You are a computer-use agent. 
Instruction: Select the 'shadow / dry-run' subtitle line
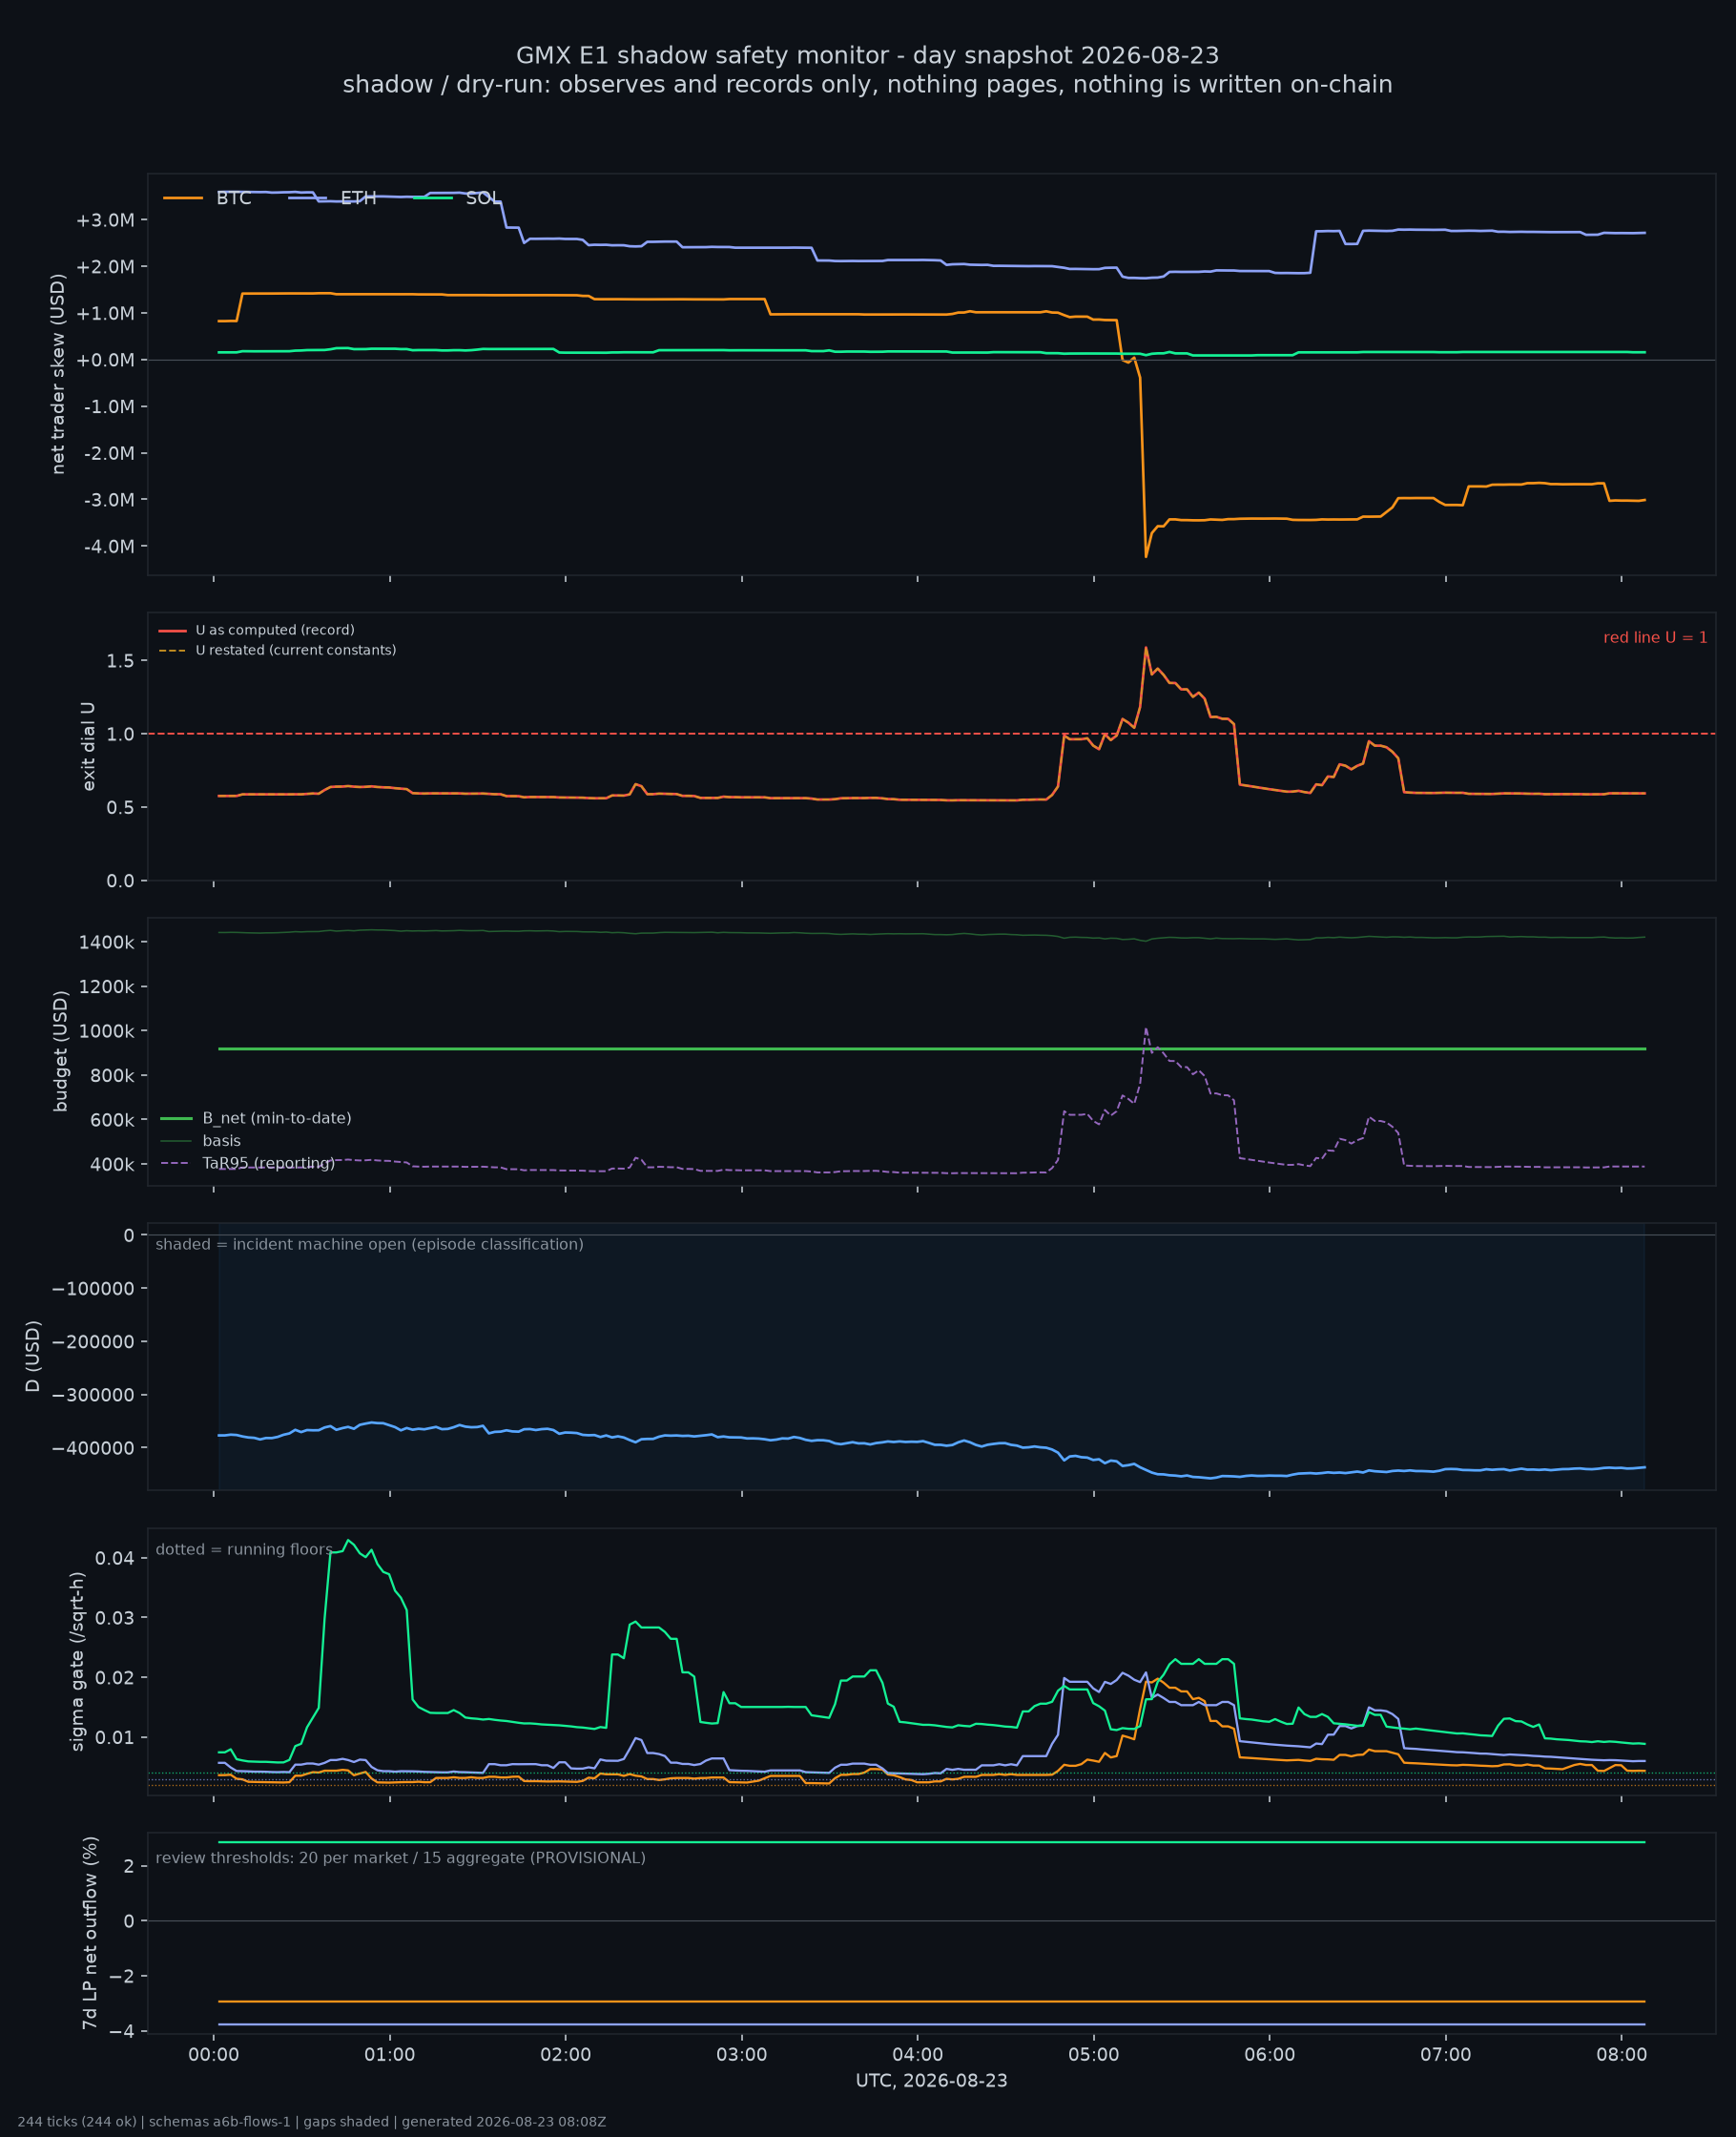[x=867, y=84]
